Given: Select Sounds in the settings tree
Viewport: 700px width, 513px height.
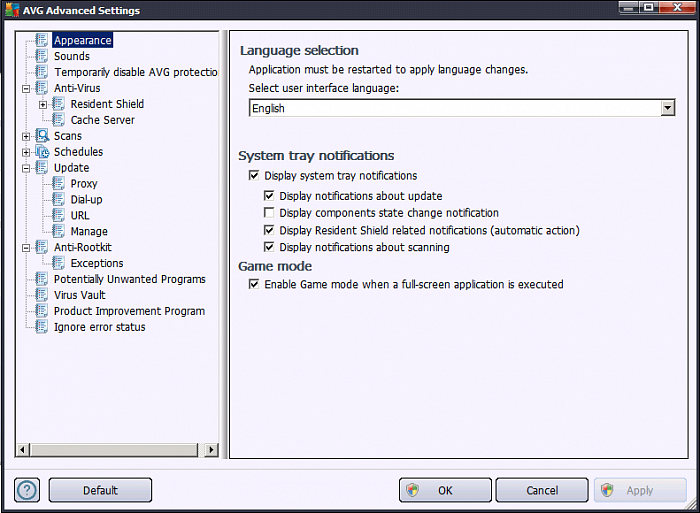Looking at the screenshot, I should click(x=72, y=56).
